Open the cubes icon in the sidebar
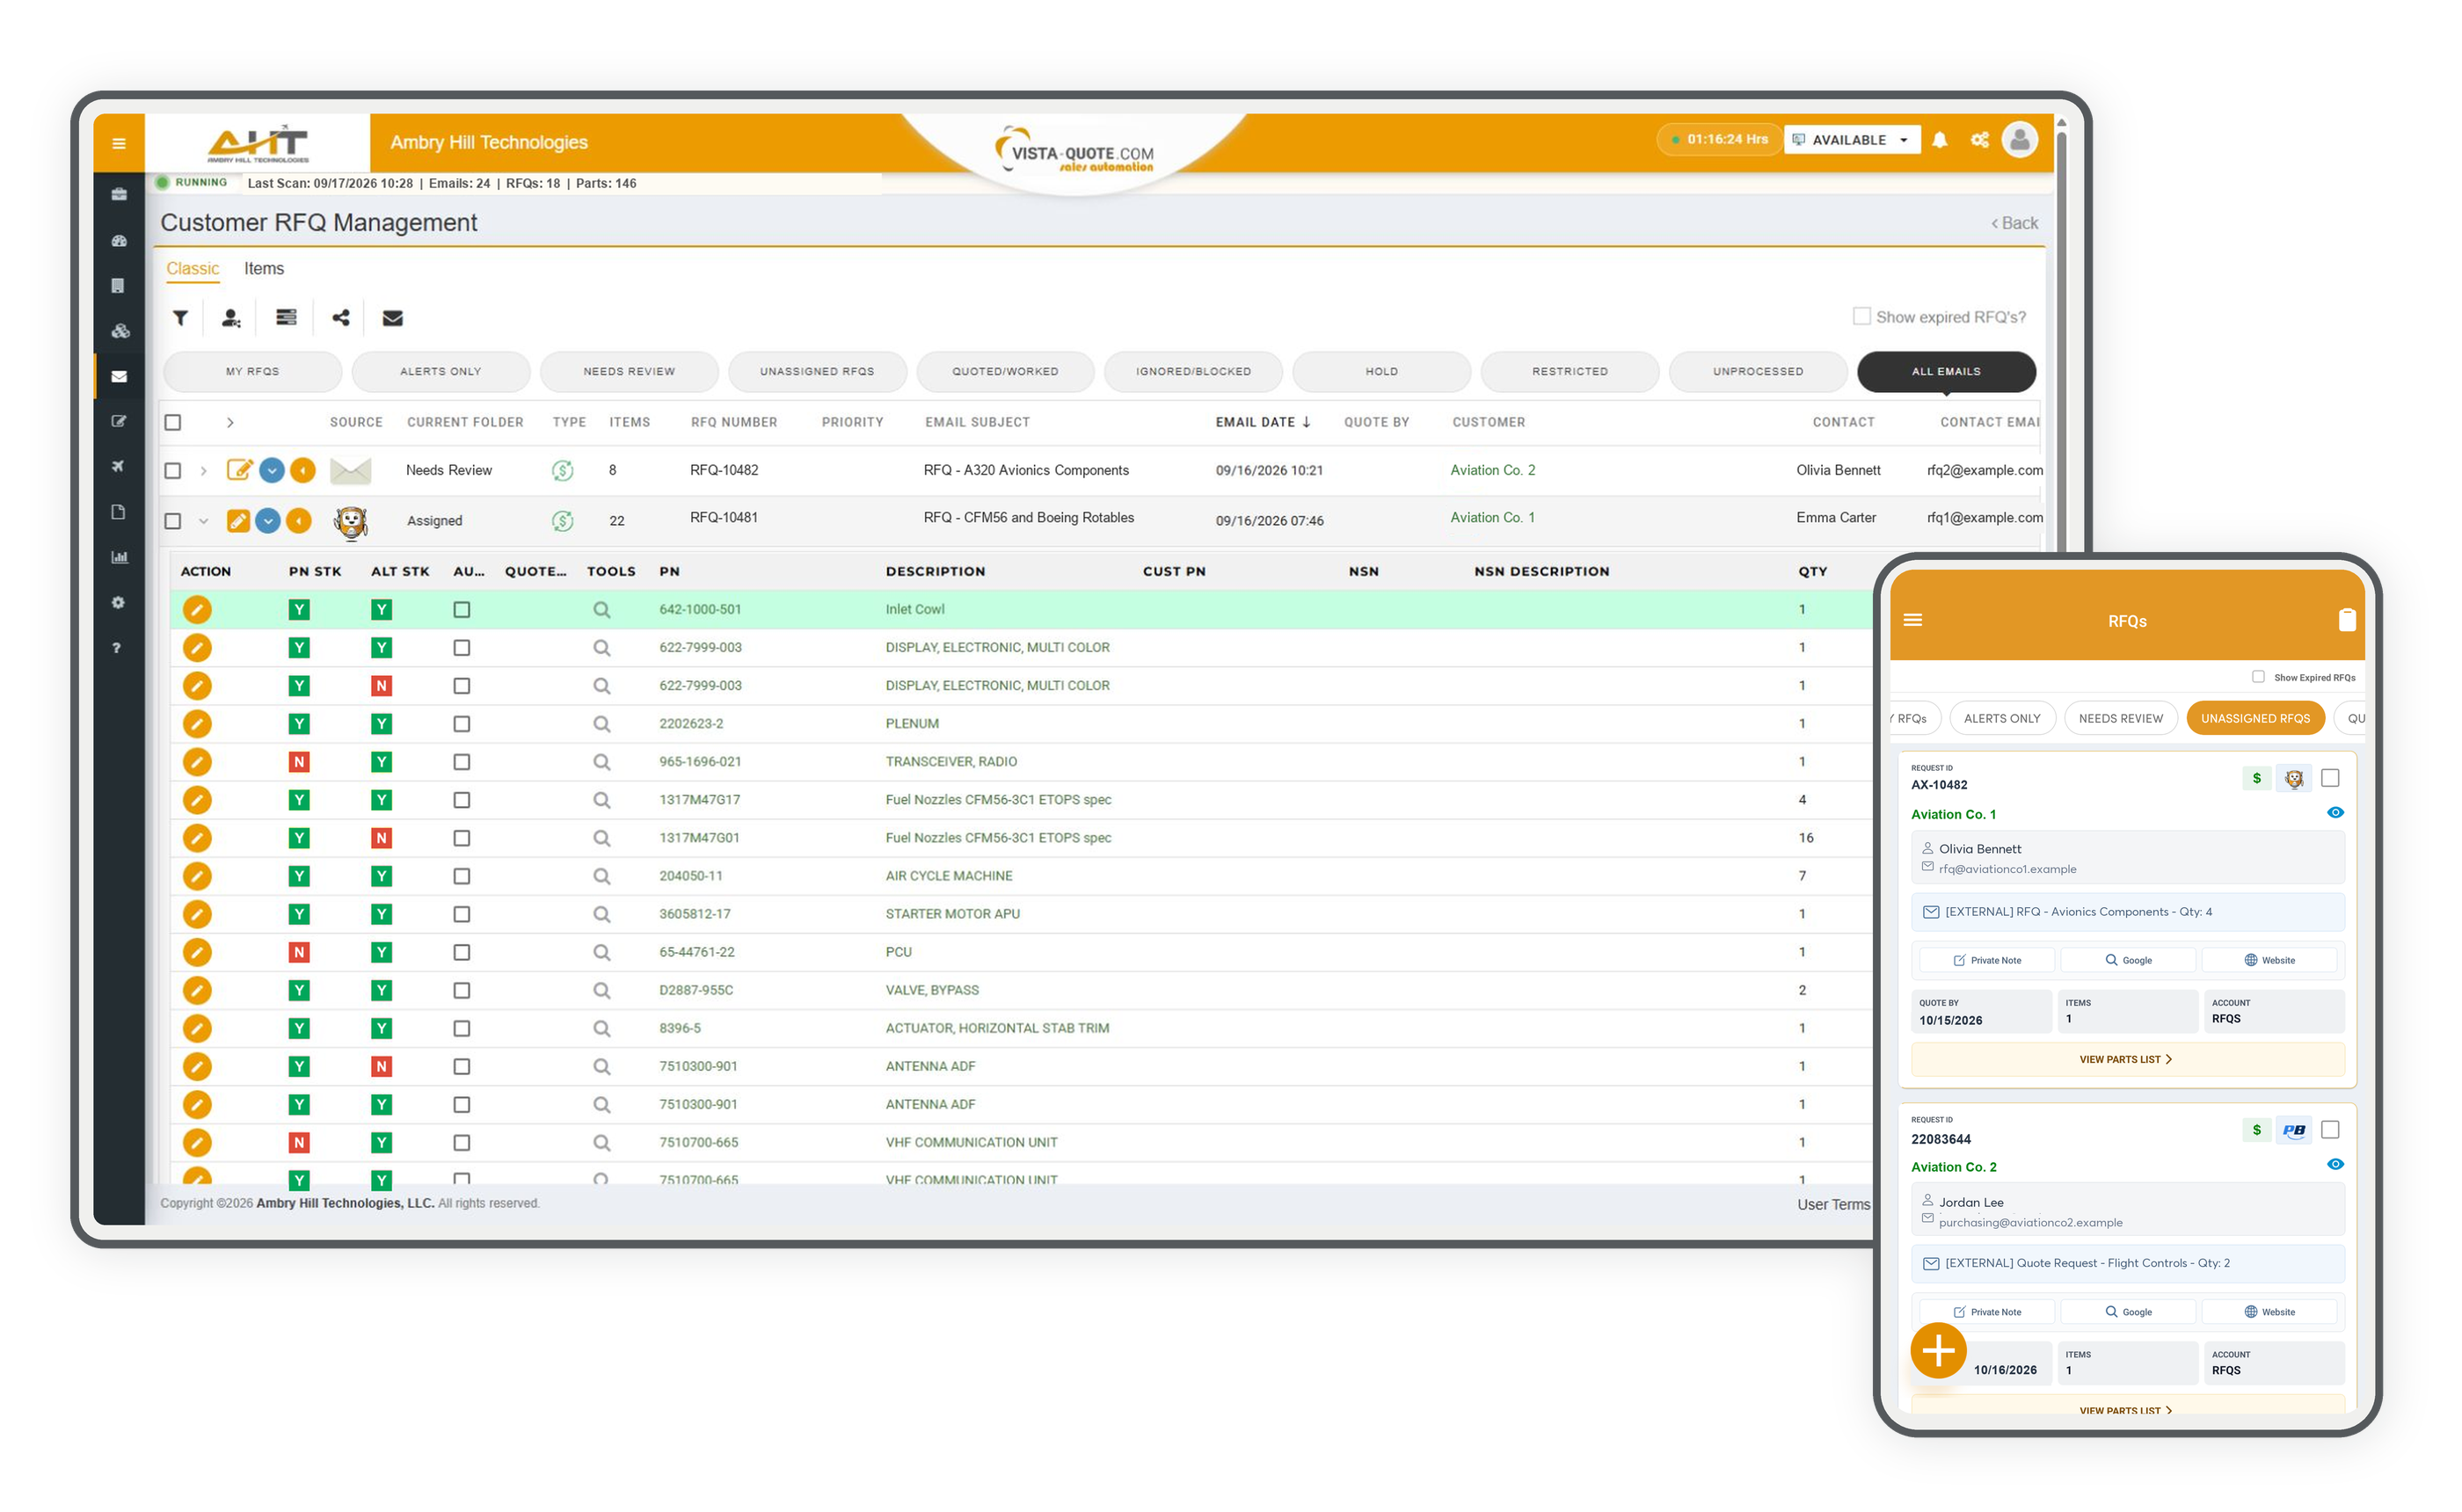This screenshot has height=1512, width=2462. [120, 331]
